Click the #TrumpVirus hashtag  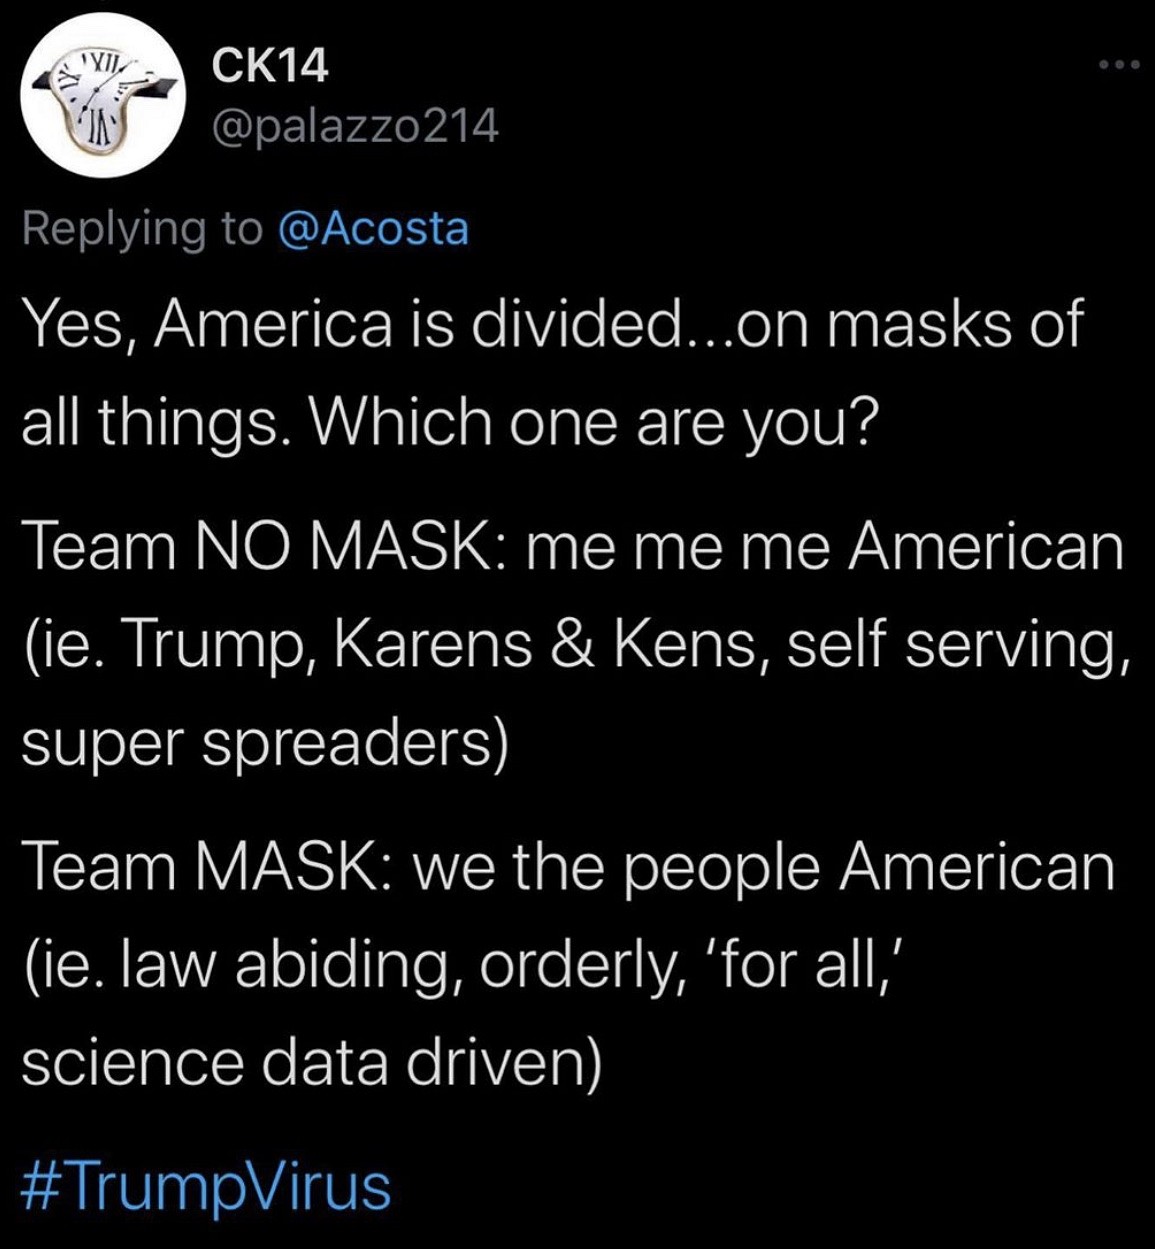206,1187
